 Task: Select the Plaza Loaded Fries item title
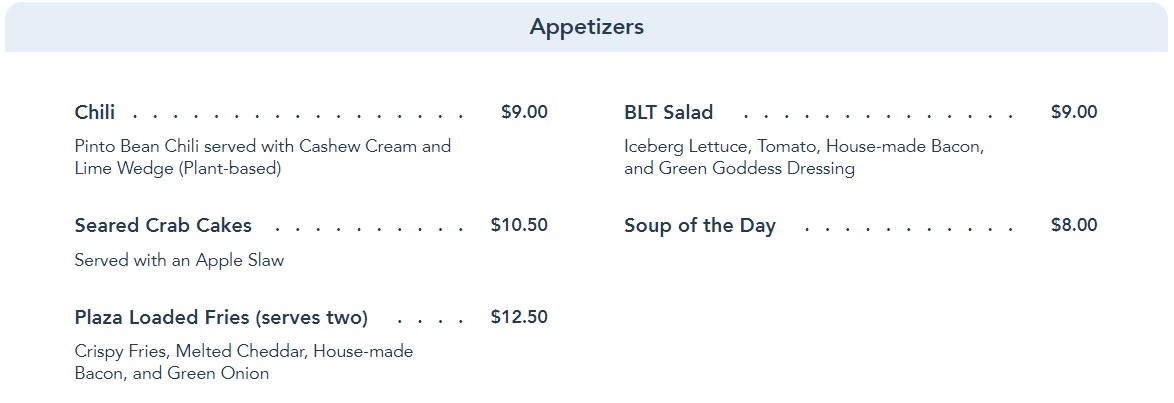(162, 318)
